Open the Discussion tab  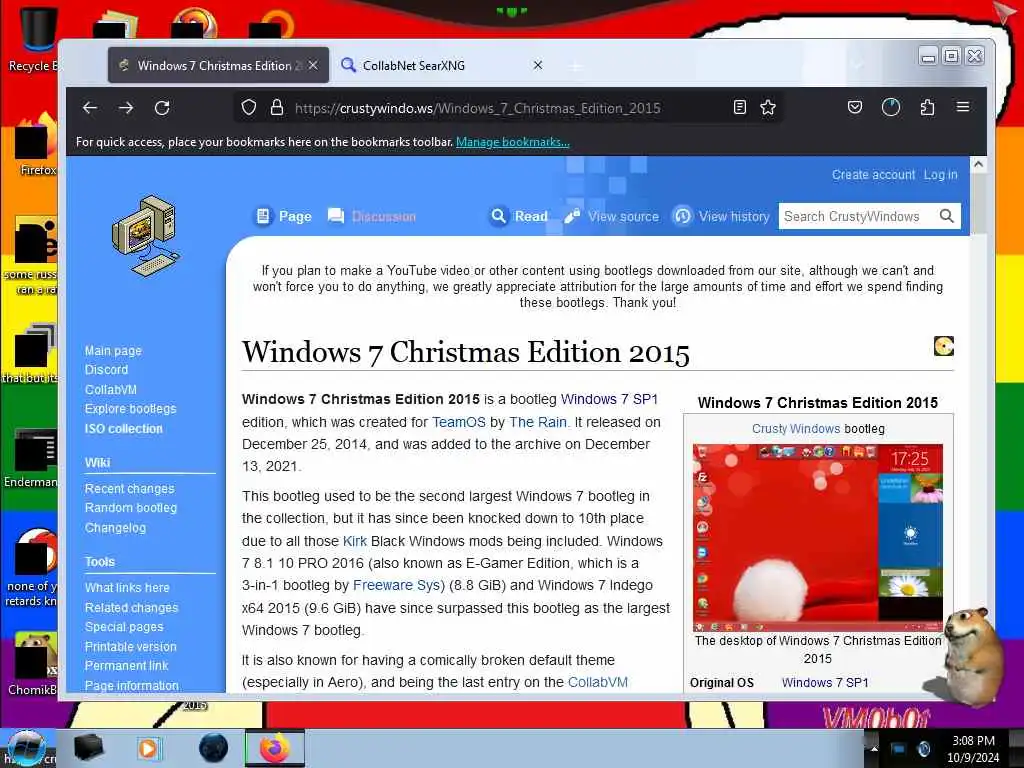coord(372,216)
